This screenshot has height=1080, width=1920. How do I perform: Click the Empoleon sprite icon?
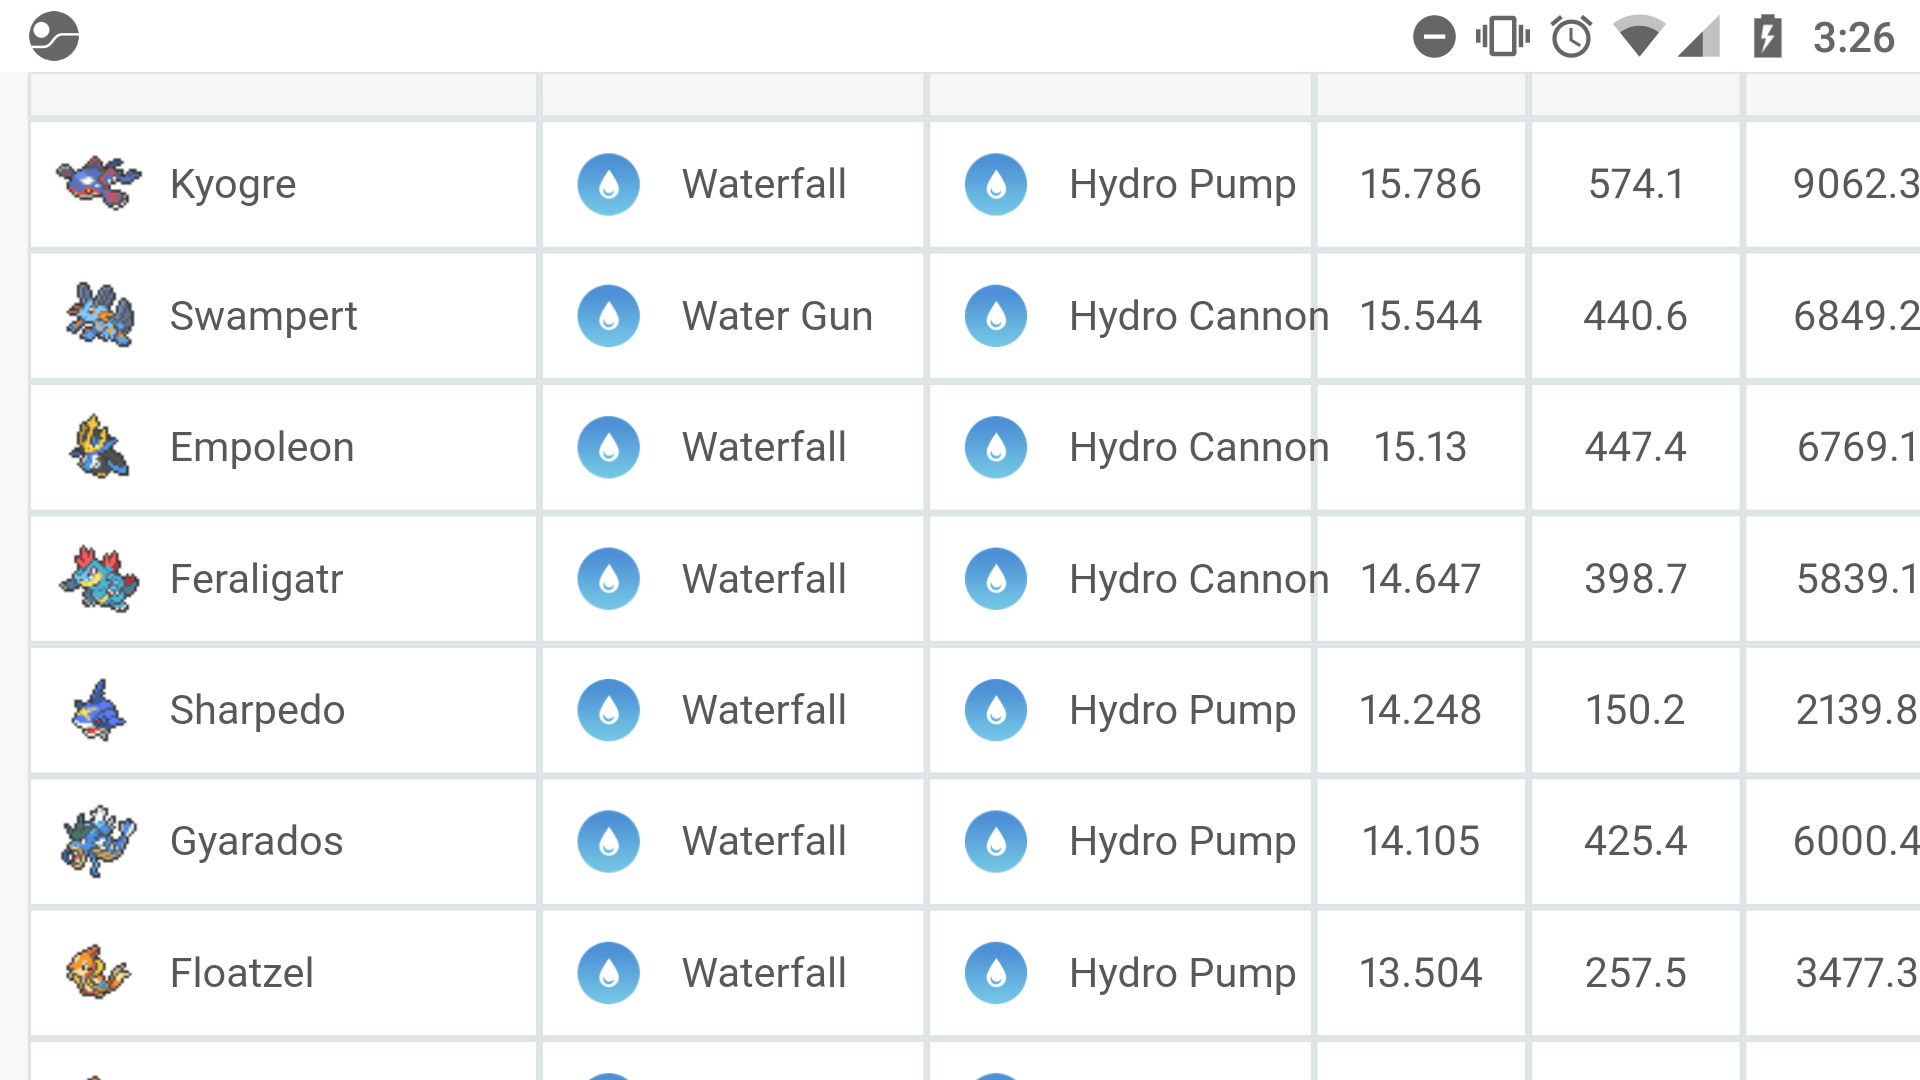(x=98, y=446)
